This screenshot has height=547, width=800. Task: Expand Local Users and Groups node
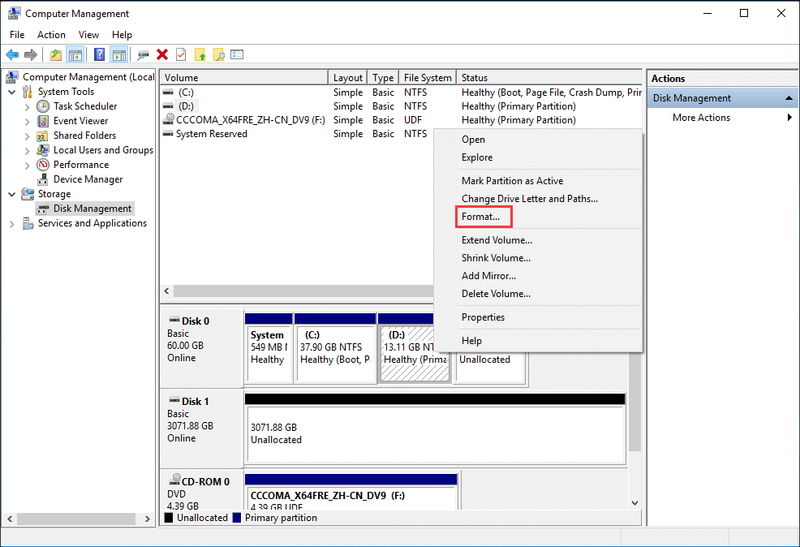pos(27,151)
